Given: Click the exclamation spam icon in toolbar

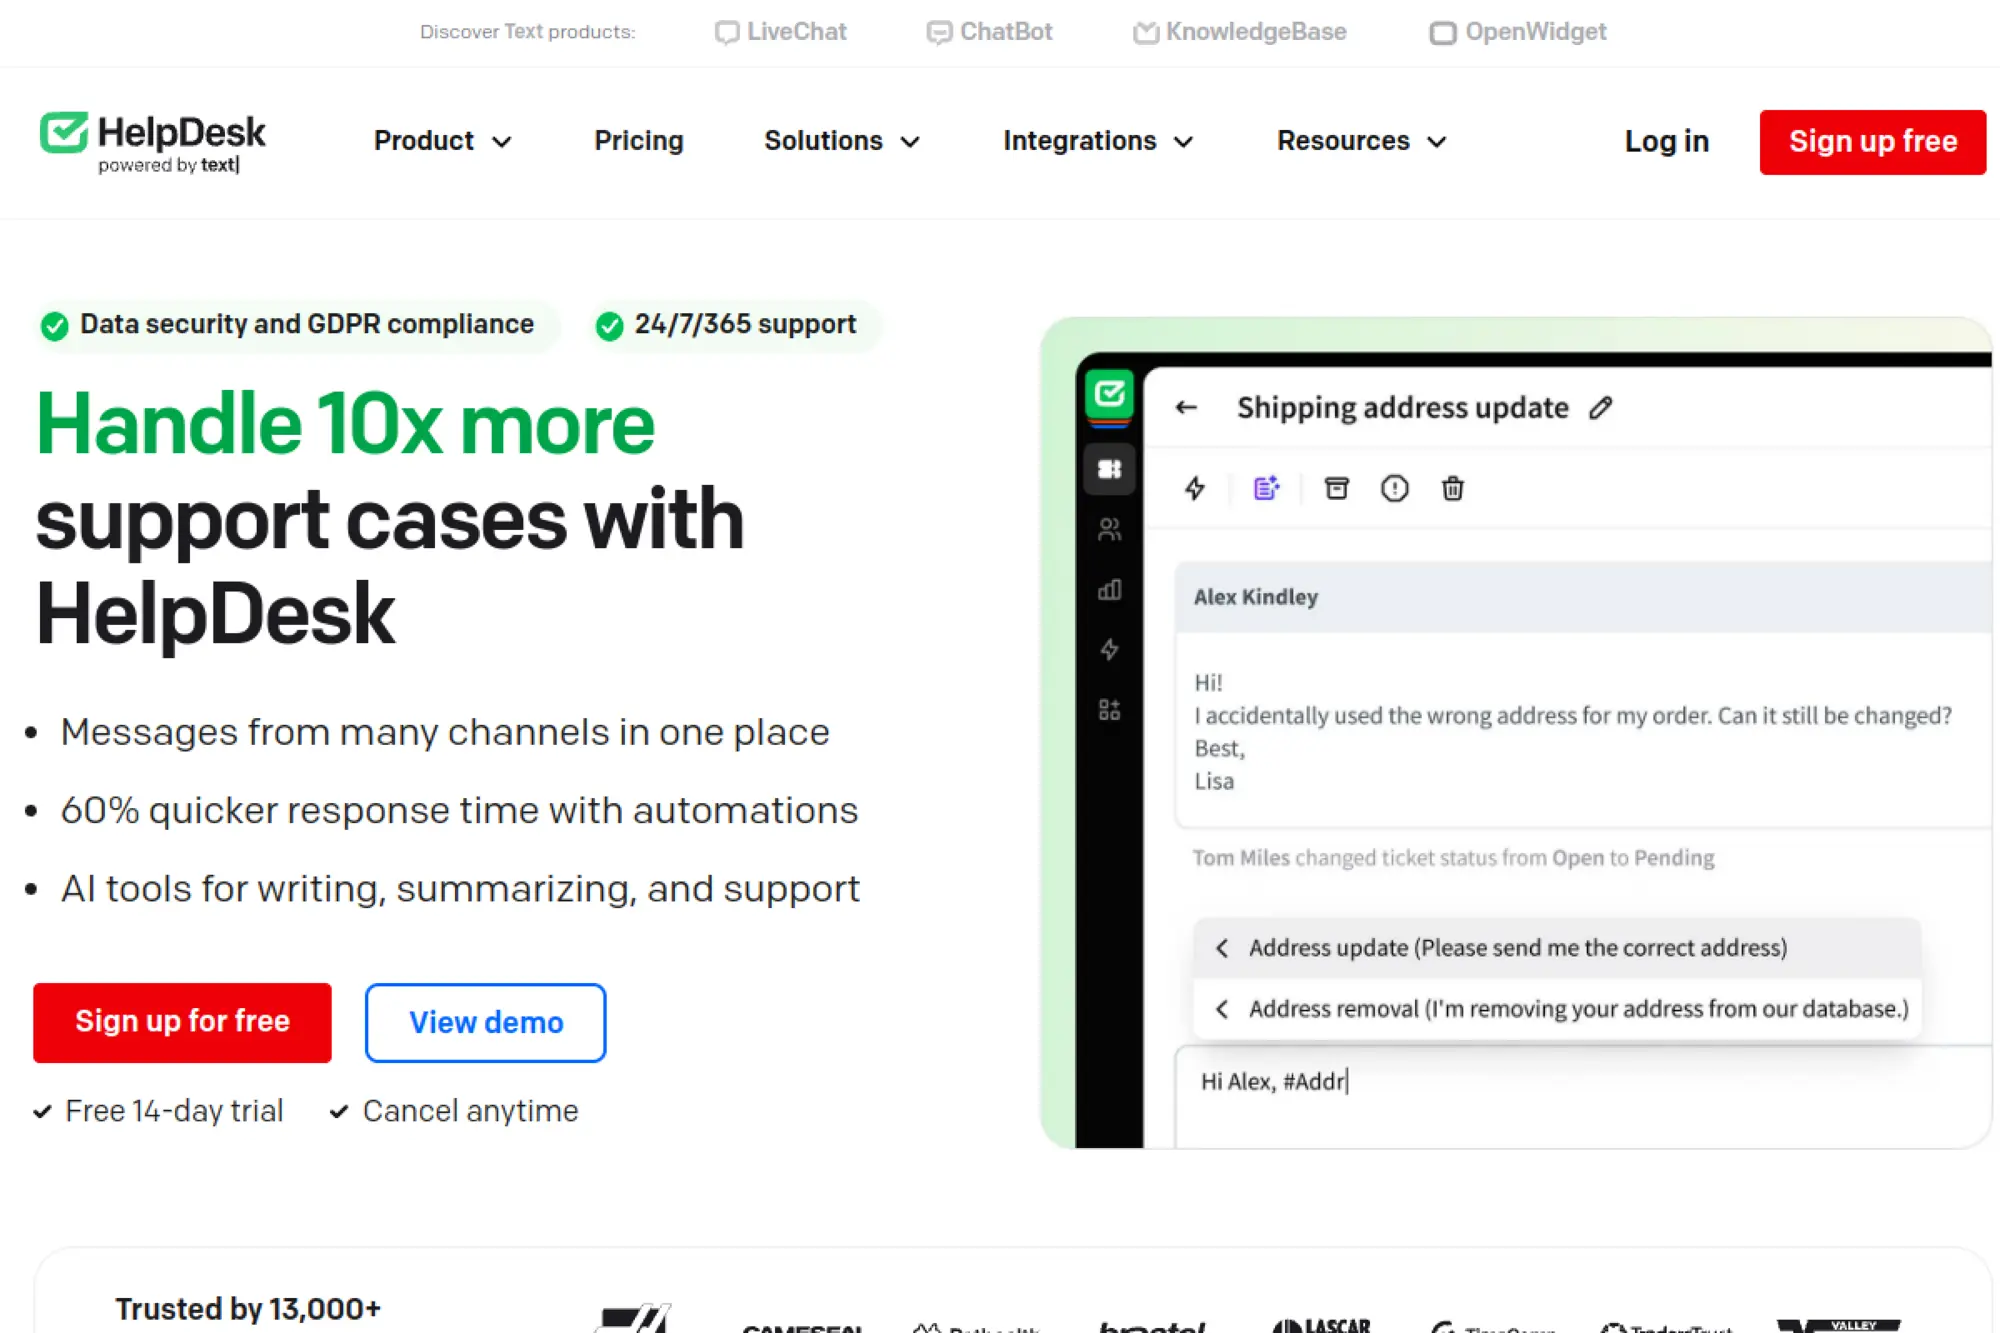Looking at the screenshot, I should tap(1394, 488).
